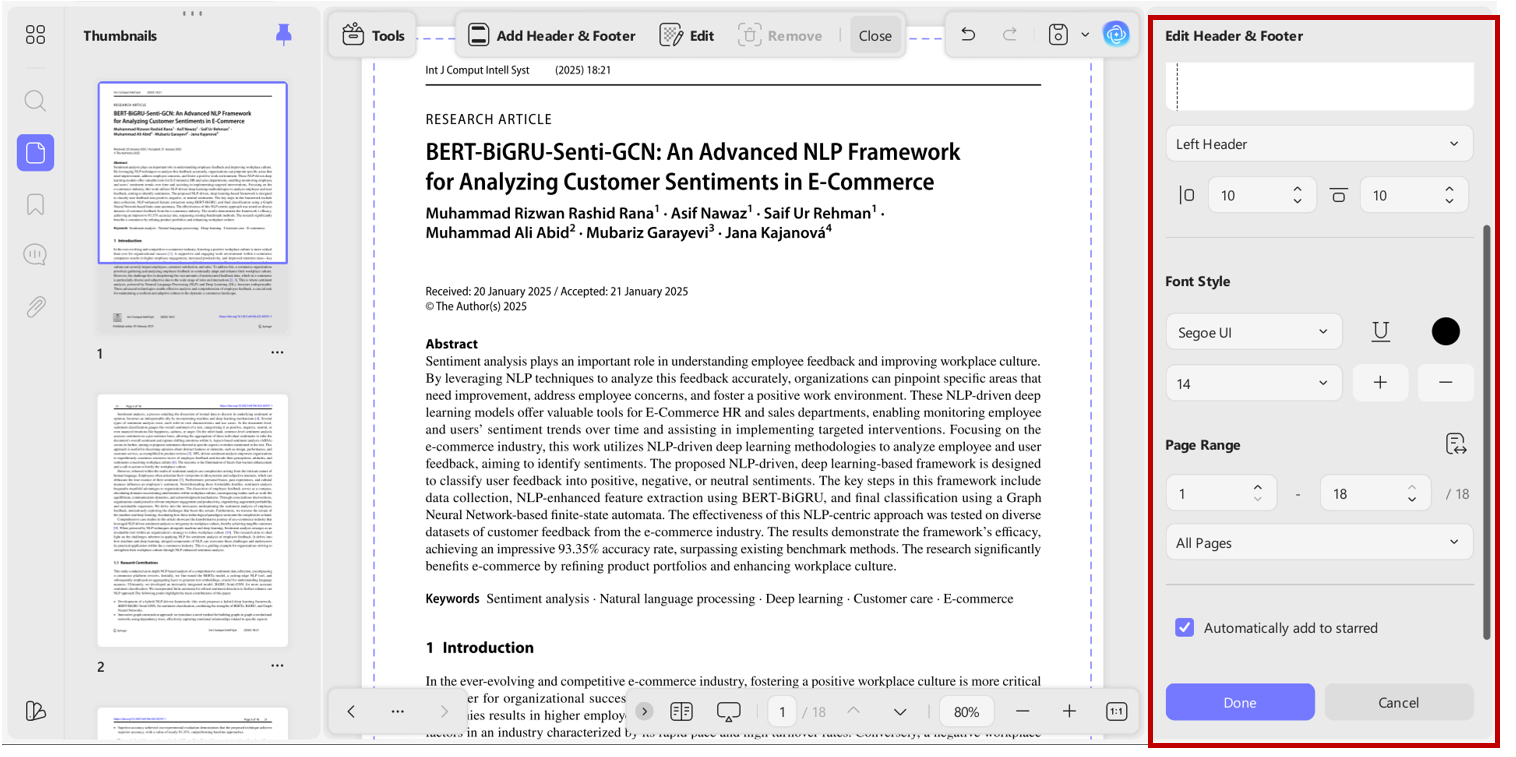Image resolution: width=1516 pixels, height=757 pixels.
Task: Decrease font size with minus button
Action: [1445, 383]
